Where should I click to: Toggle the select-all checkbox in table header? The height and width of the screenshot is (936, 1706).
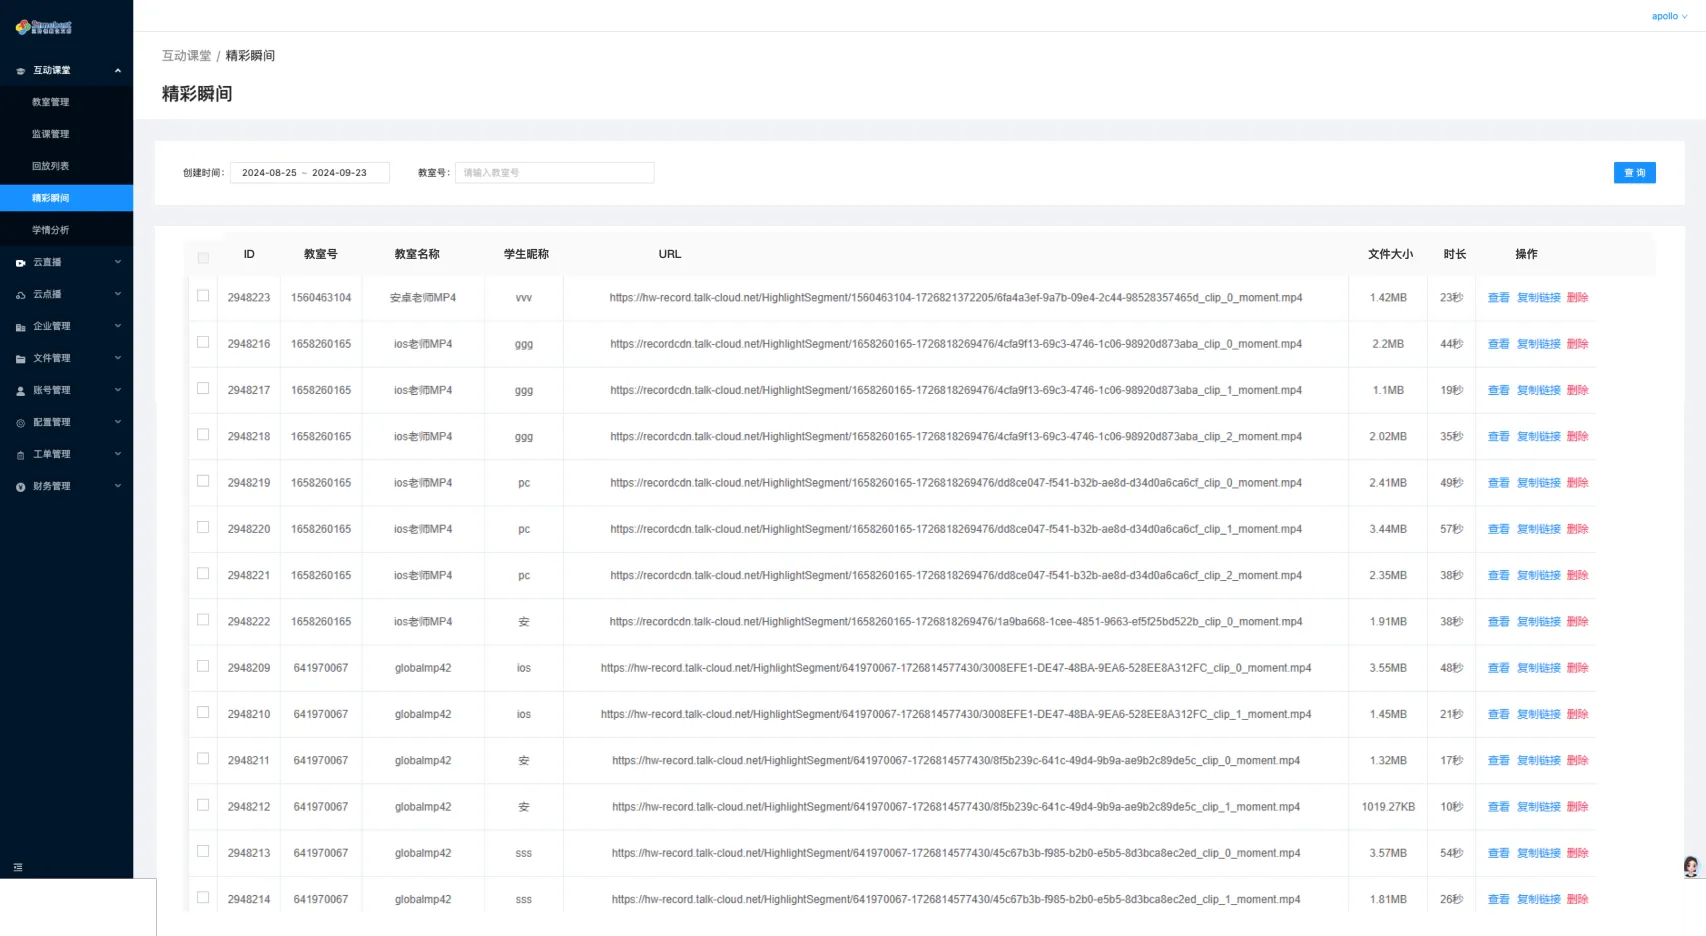(203, 257)
